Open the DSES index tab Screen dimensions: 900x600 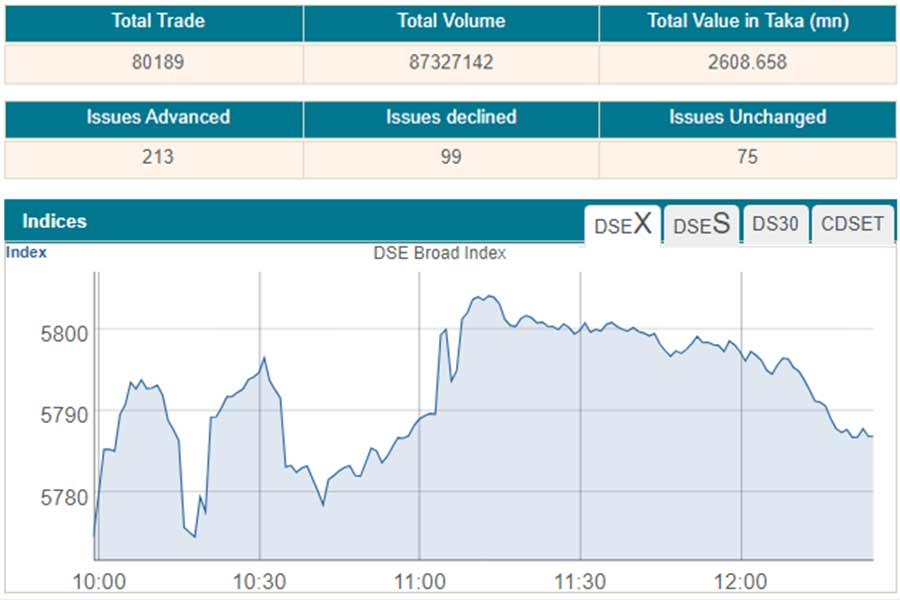(x=701, y=224)
